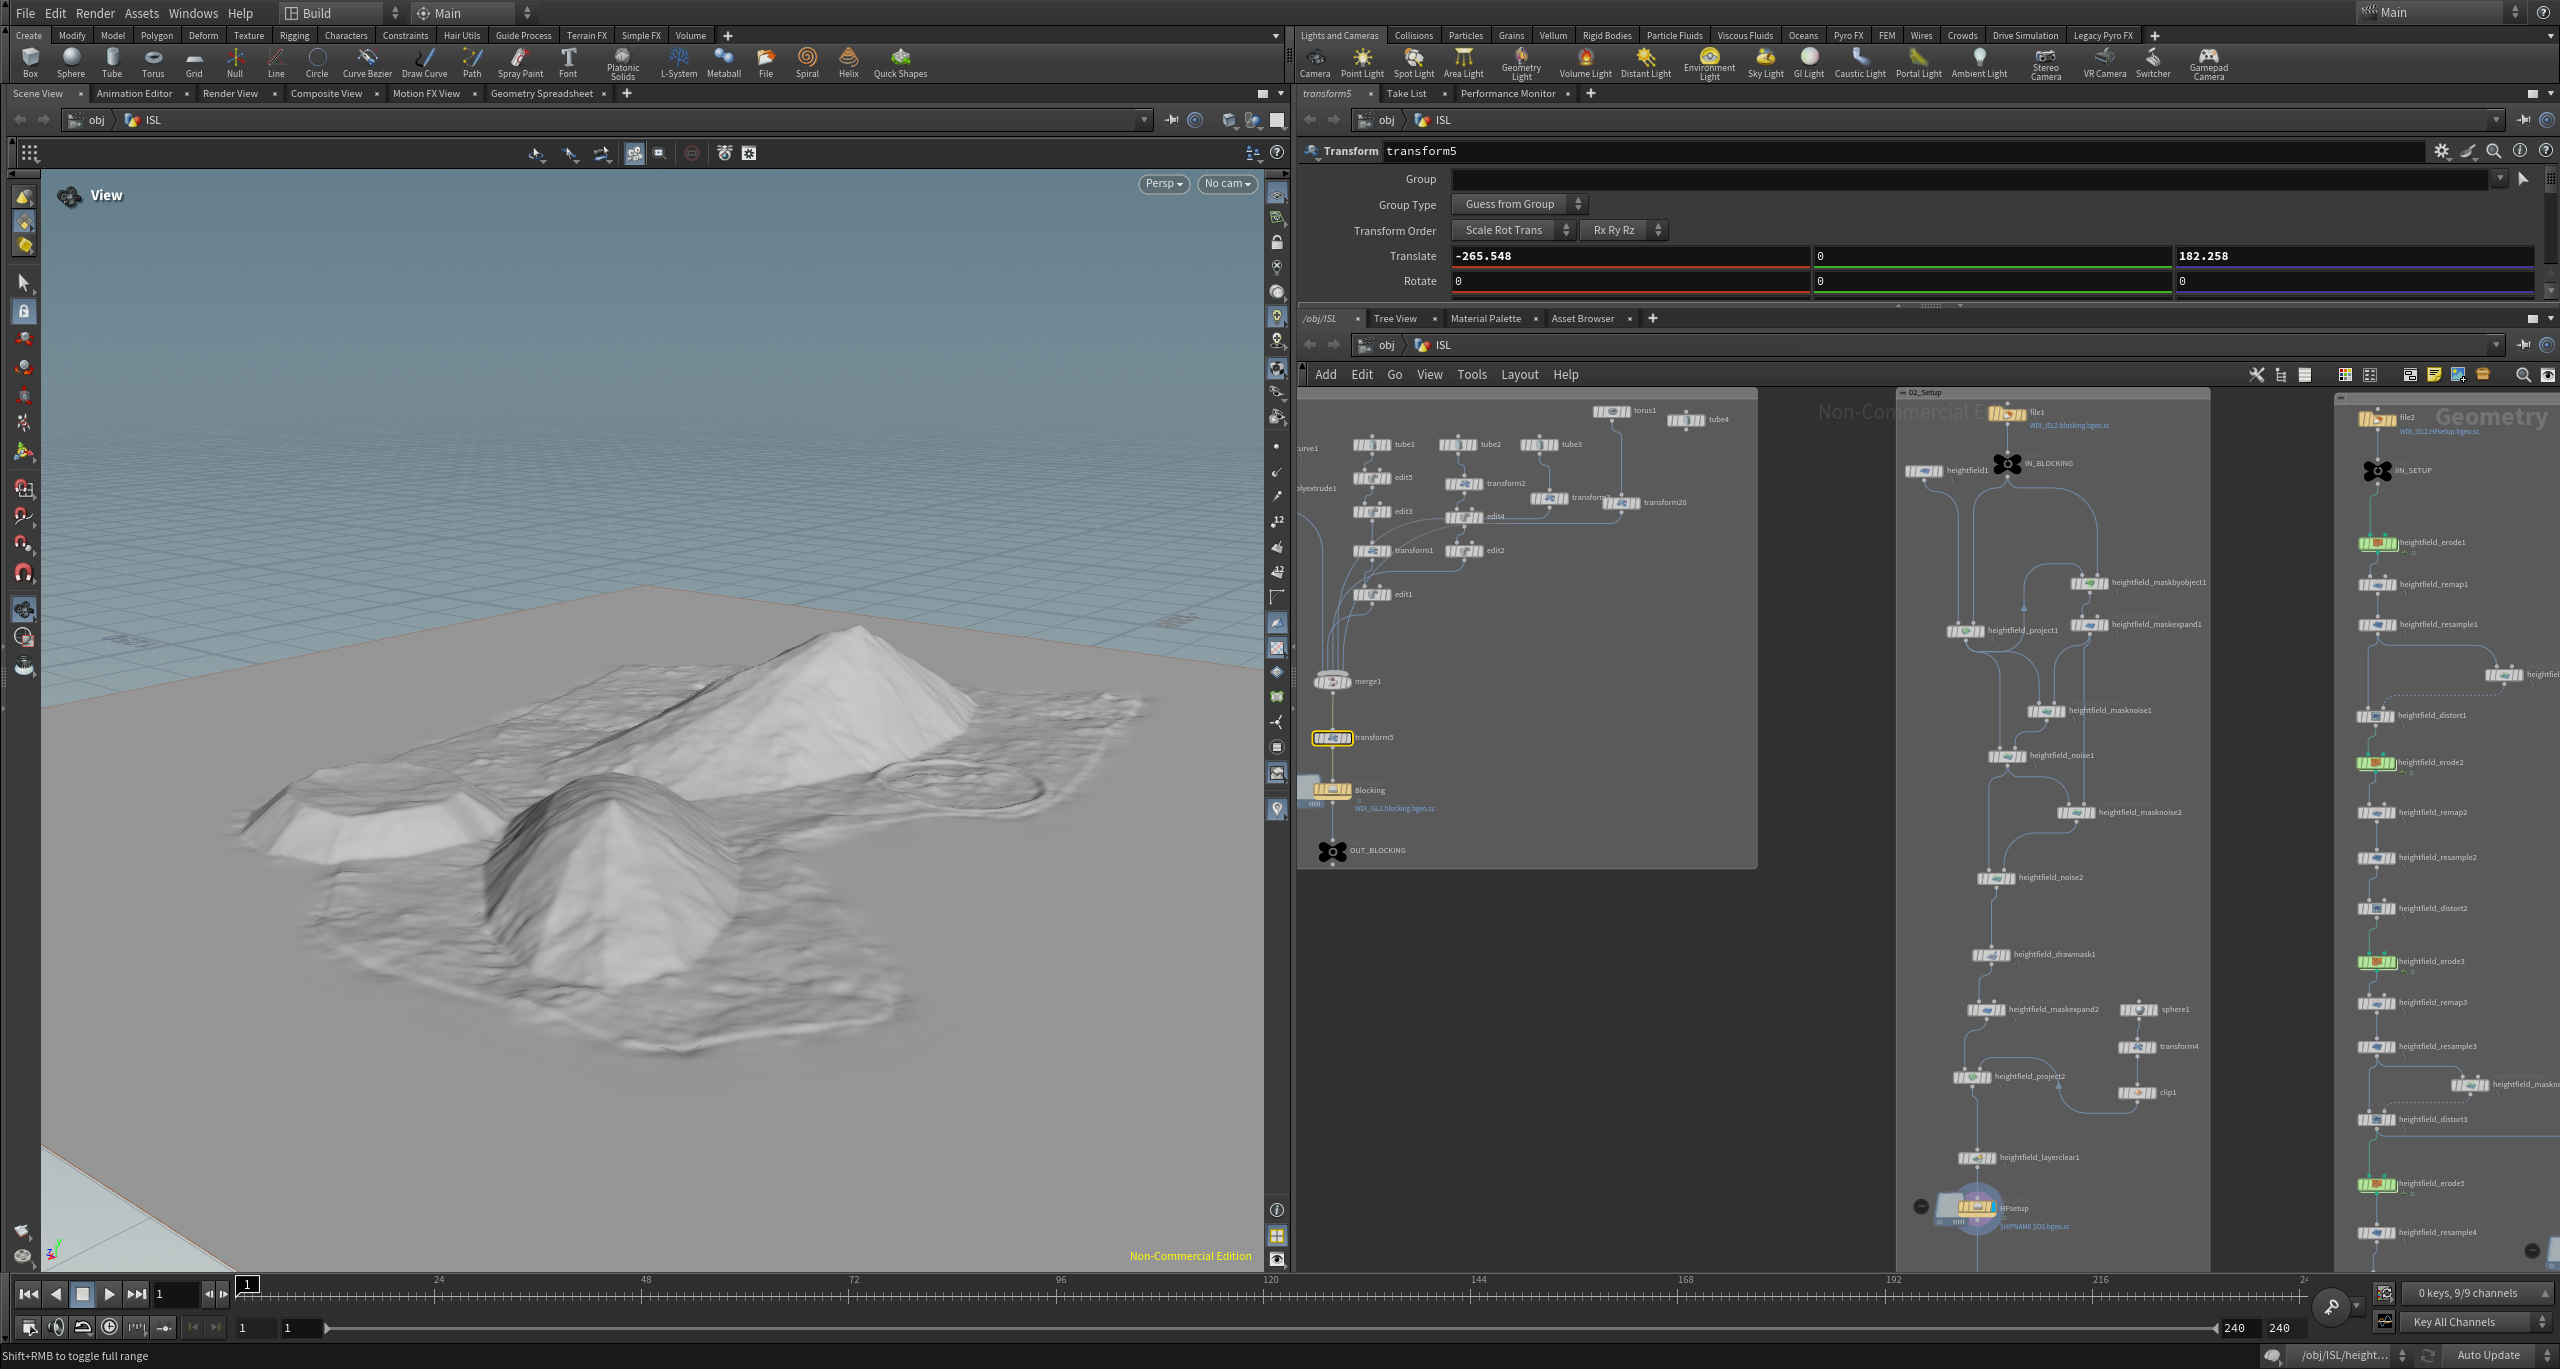This screenshot has height=1369, width=2560.
Task: Switch to the Geometry Spreadsheet tab
Action: coord(541,94)
